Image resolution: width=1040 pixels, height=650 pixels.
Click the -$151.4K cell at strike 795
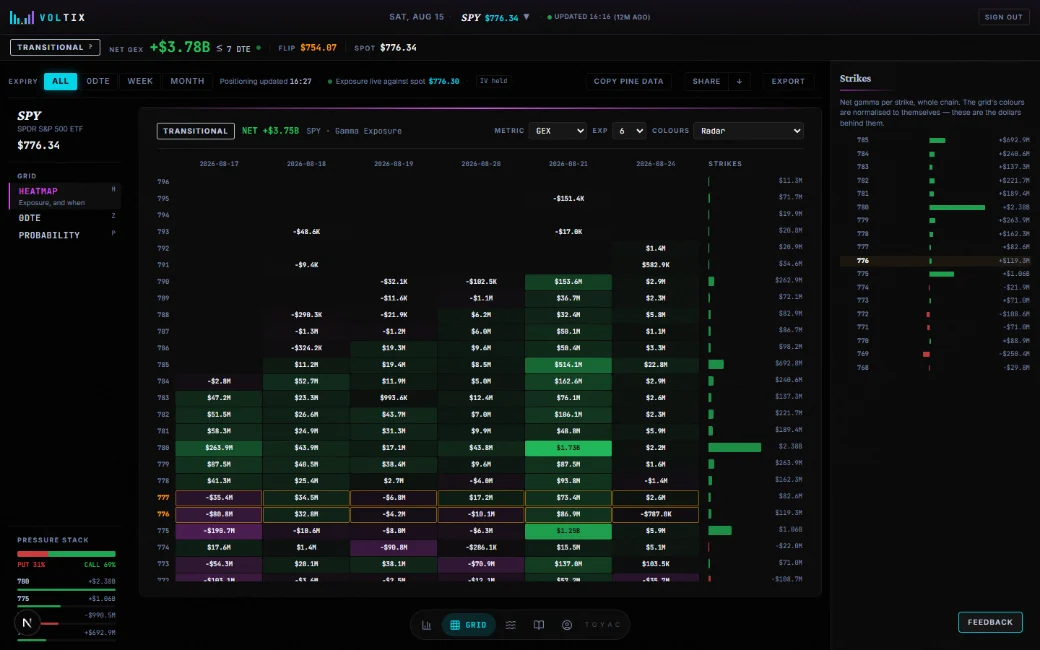tap(568, 198)
